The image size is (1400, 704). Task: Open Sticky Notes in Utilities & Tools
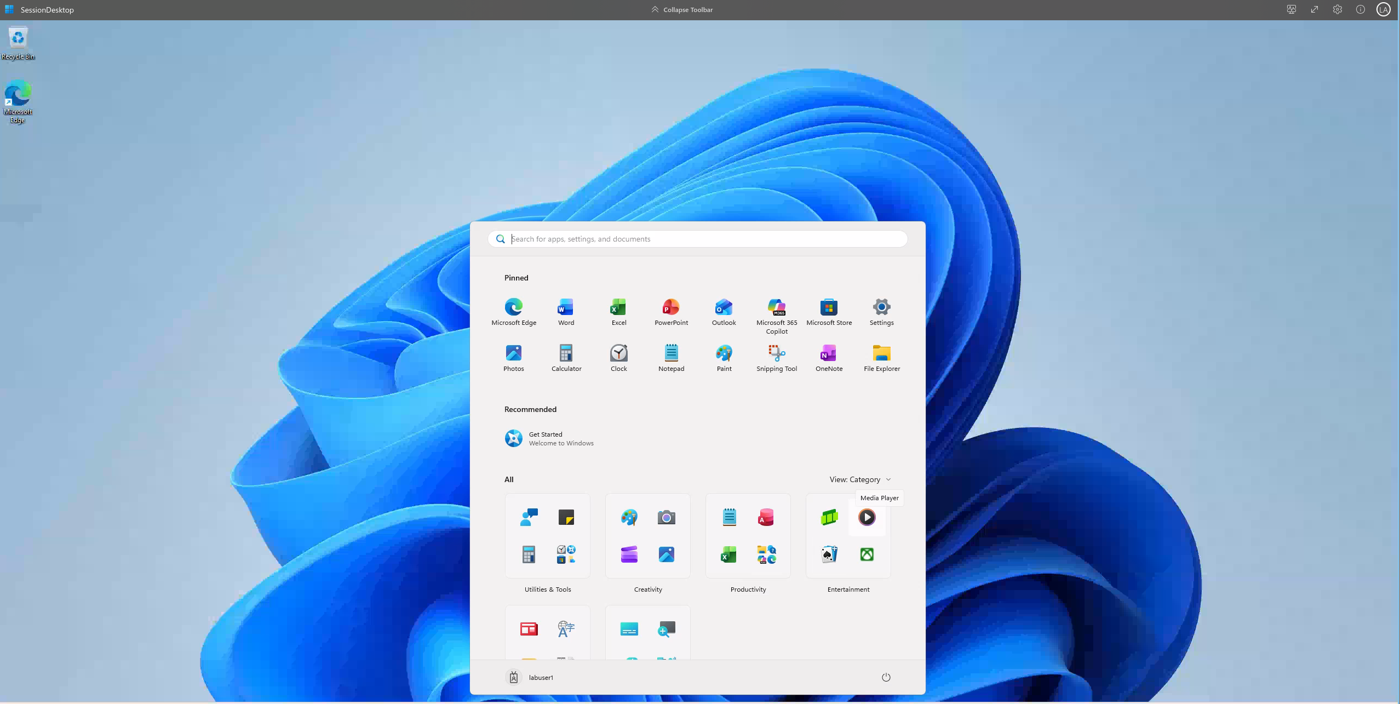[566, 518]
